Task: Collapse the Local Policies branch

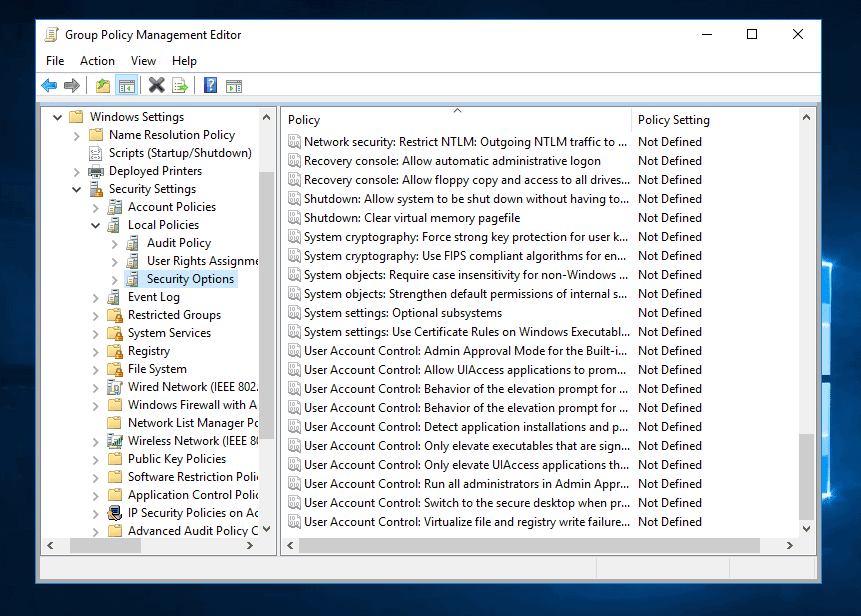Action: click(x=95, y=224)
